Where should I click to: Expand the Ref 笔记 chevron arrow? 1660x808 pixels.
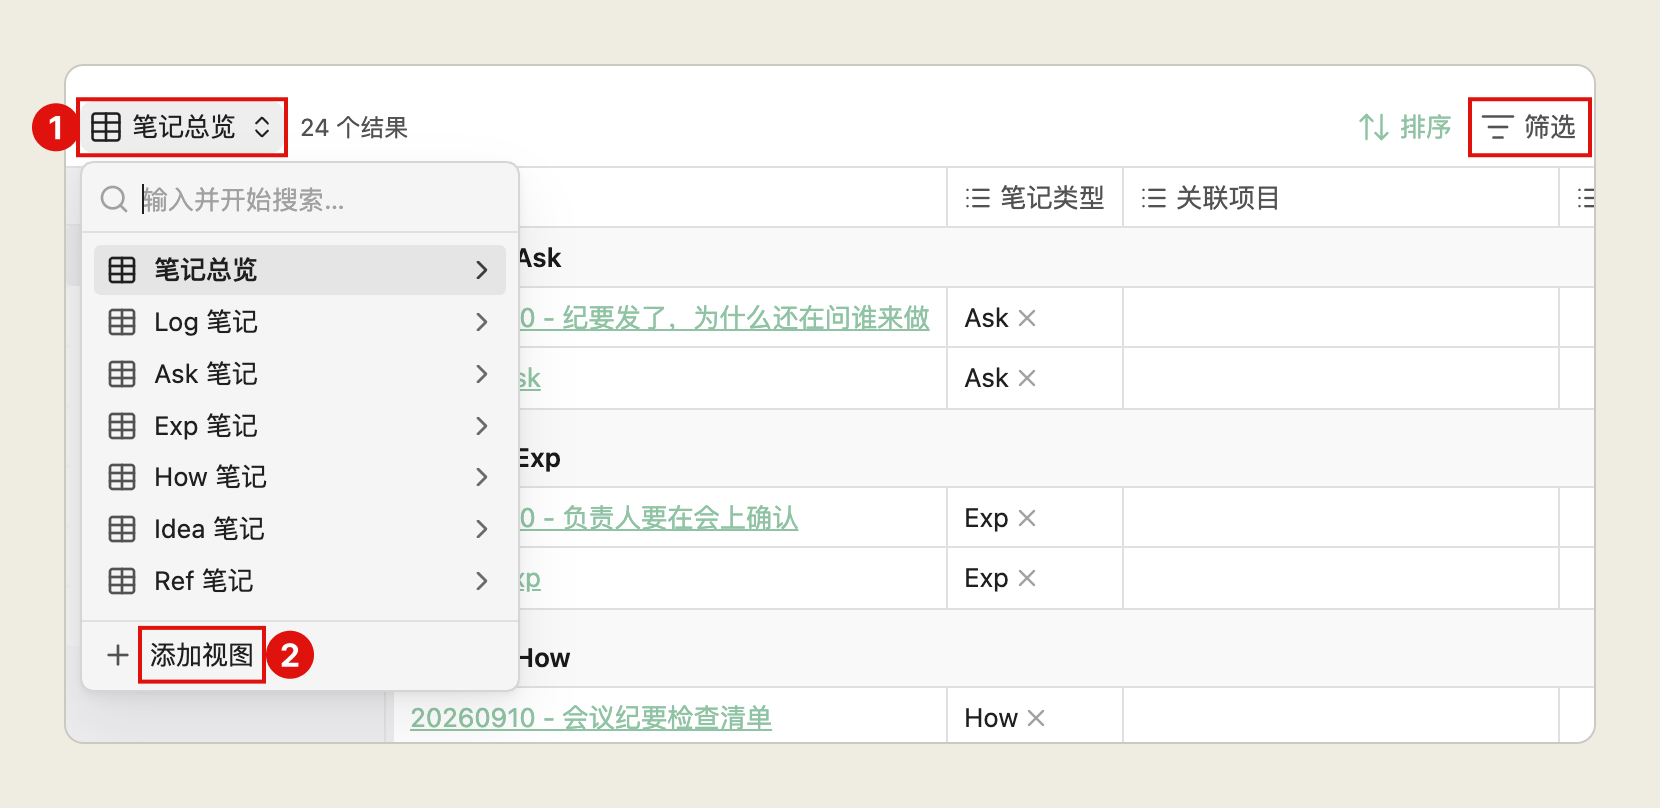pyautogui.click(x=482, y=581)
